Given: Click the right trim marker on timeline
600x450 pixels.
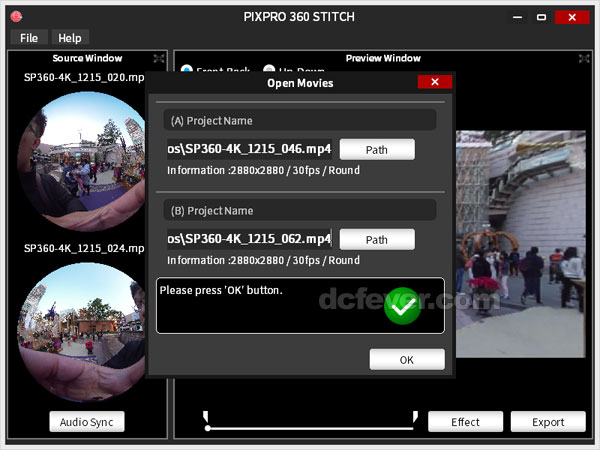Looking at the screenshot, I should [415, 417].
